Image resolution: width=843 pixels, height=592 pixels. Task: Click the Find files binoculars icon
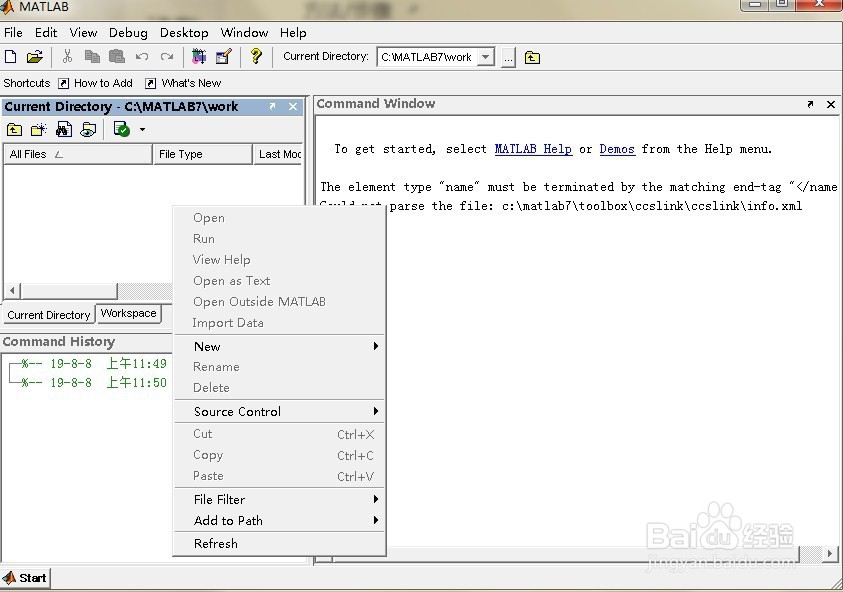click(64, 130)
